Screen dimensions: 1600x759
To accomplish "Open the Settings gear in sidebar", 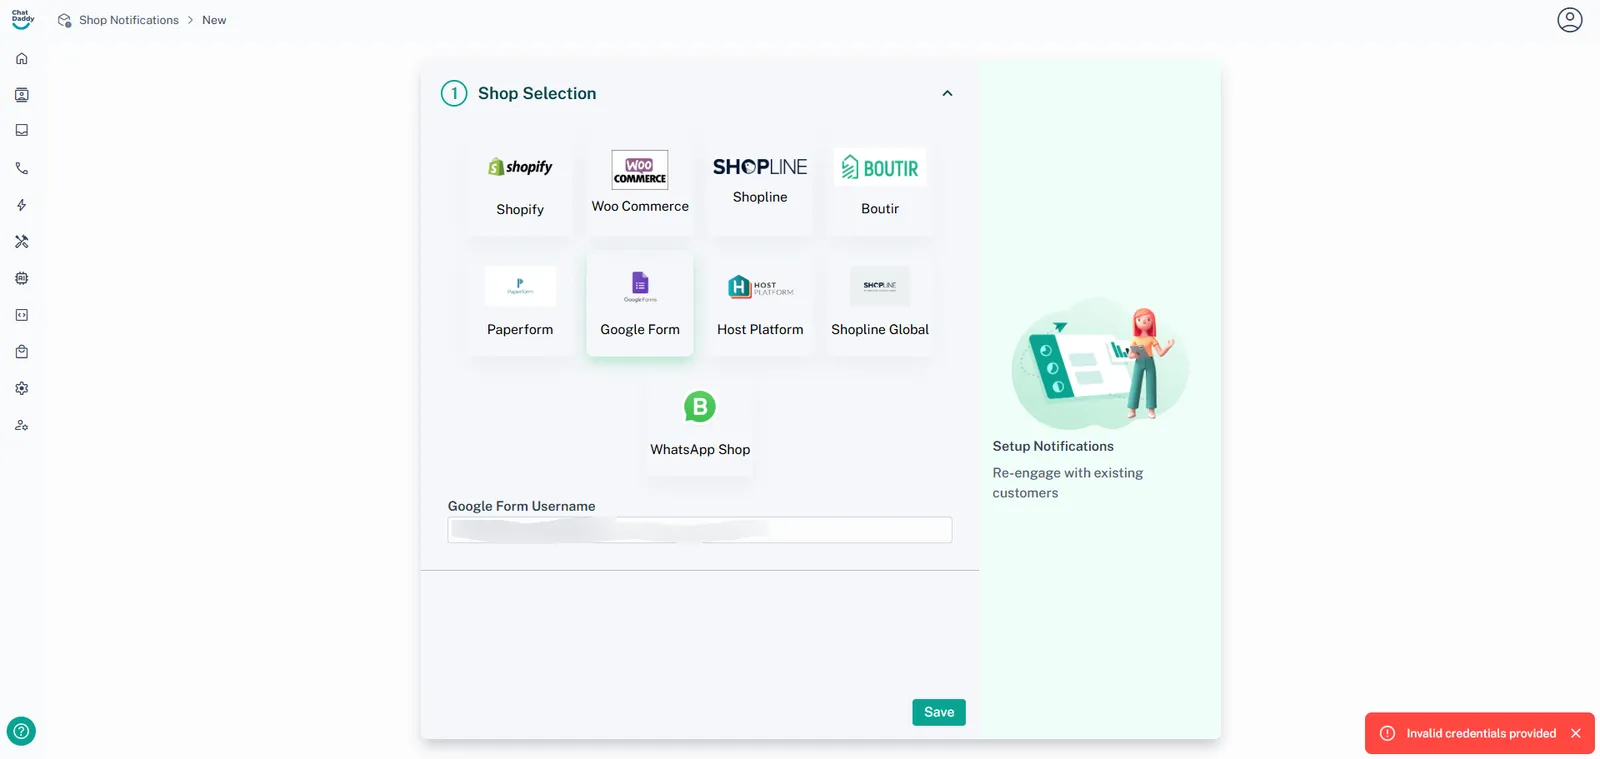I will (22, 388).
